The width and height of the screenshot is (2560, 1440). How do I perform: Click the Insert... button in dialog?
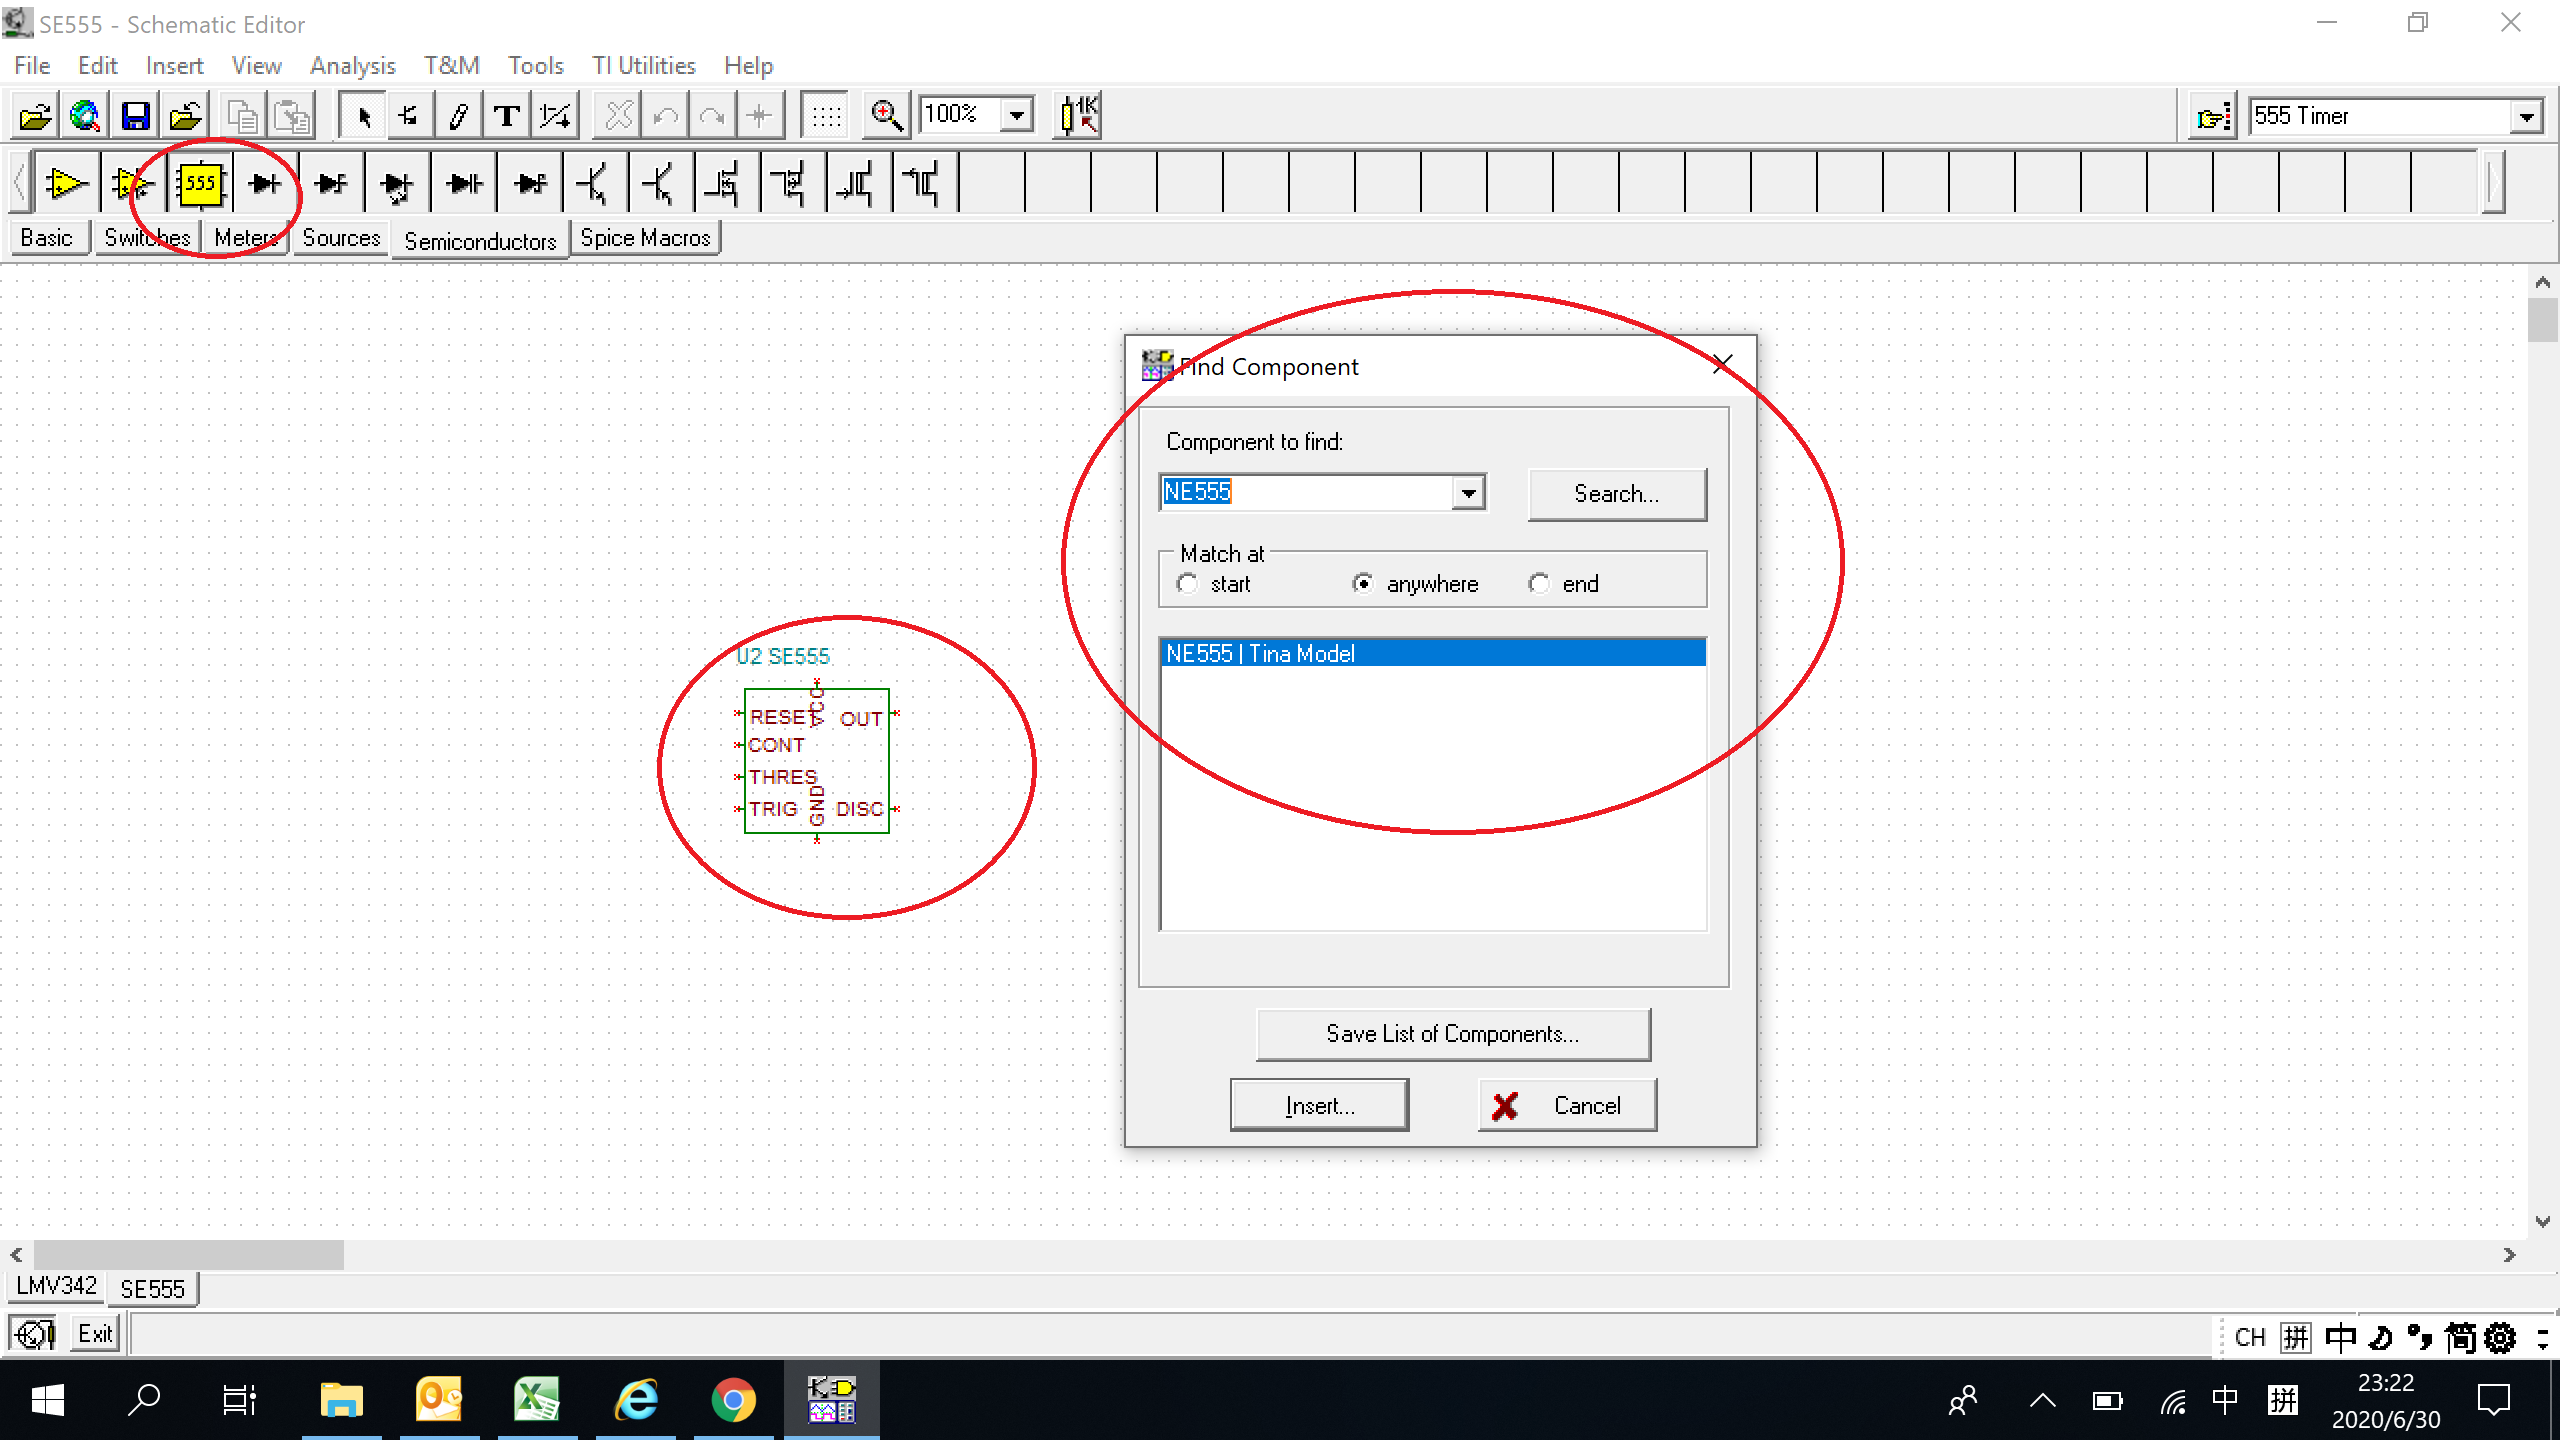pos(1319,1106)
